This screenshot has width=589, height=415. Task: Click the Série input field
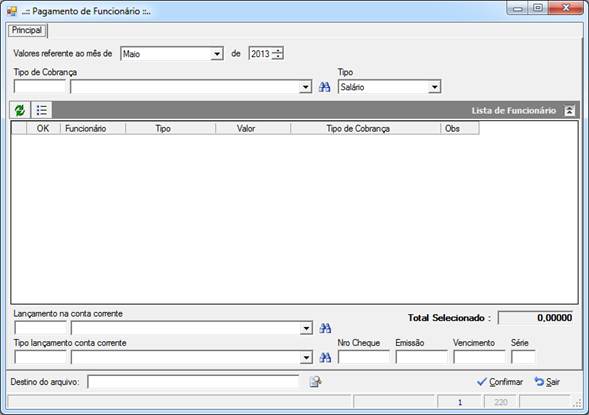tap(523, 357)
